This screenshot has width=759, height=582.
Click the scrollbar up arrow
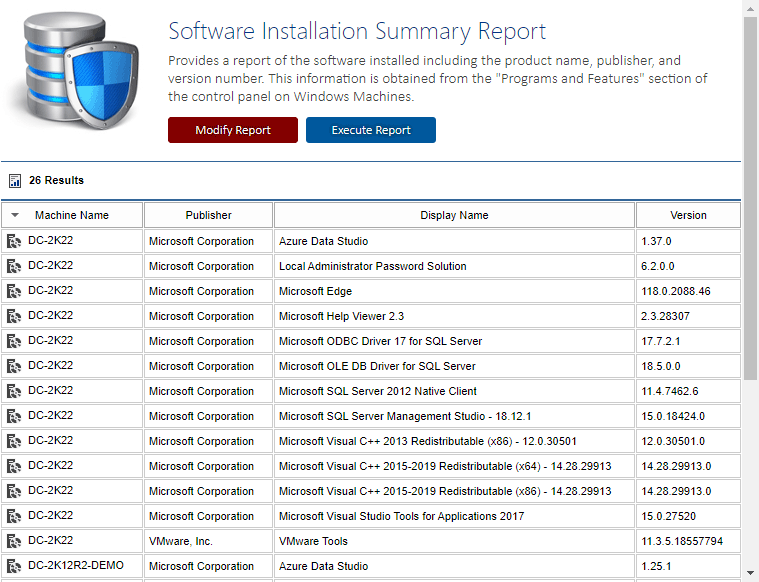pos(750,8)
